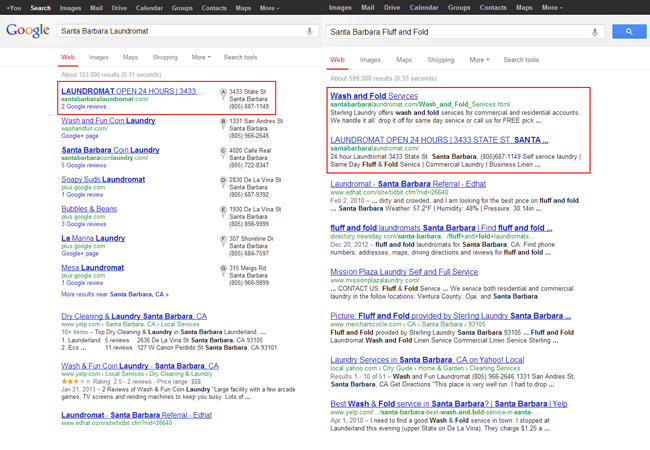This screenshot has height=450, width=650.
Task: Click microphone icon in Laundromat search box
Action: click(x=309, y=31)
